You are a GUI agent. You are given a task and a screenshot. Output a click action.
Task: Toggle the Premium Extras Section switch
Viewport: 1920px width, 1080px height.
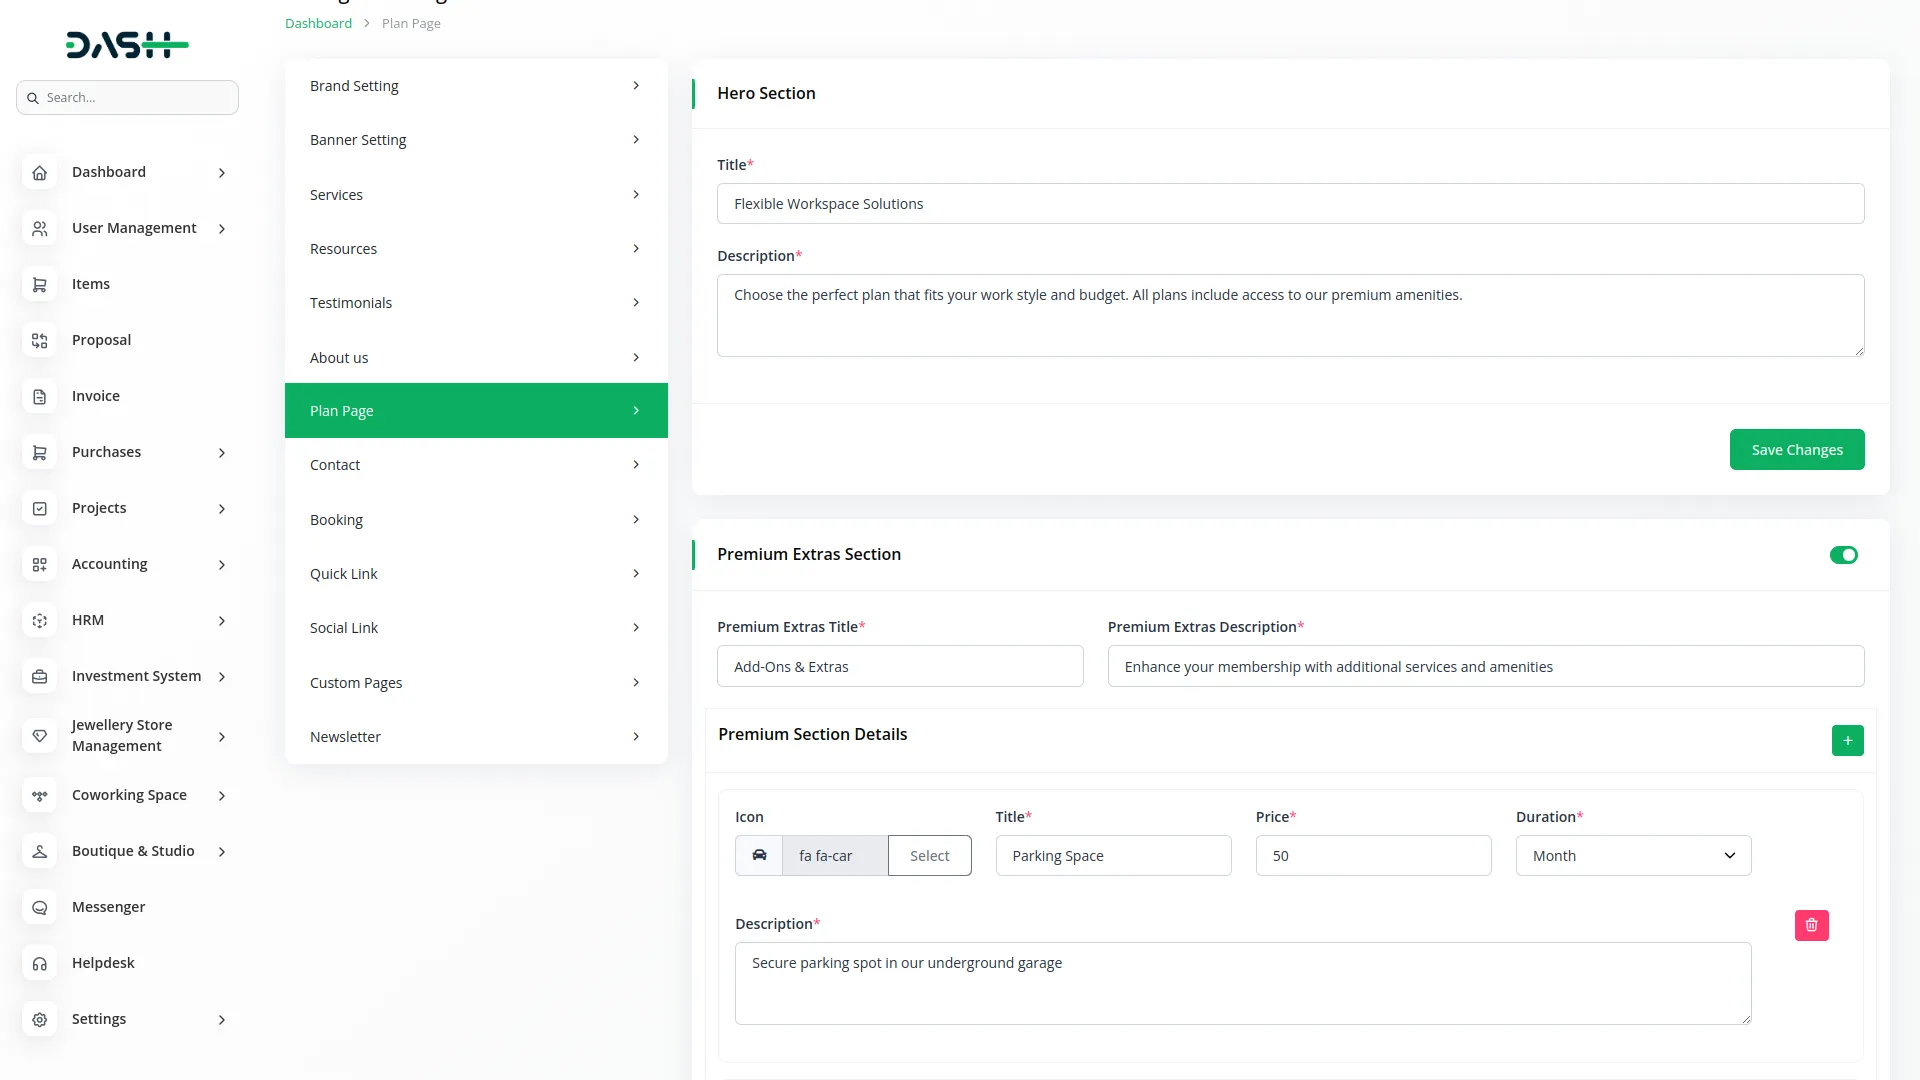pyautogui.click(x=1843, y=555)
